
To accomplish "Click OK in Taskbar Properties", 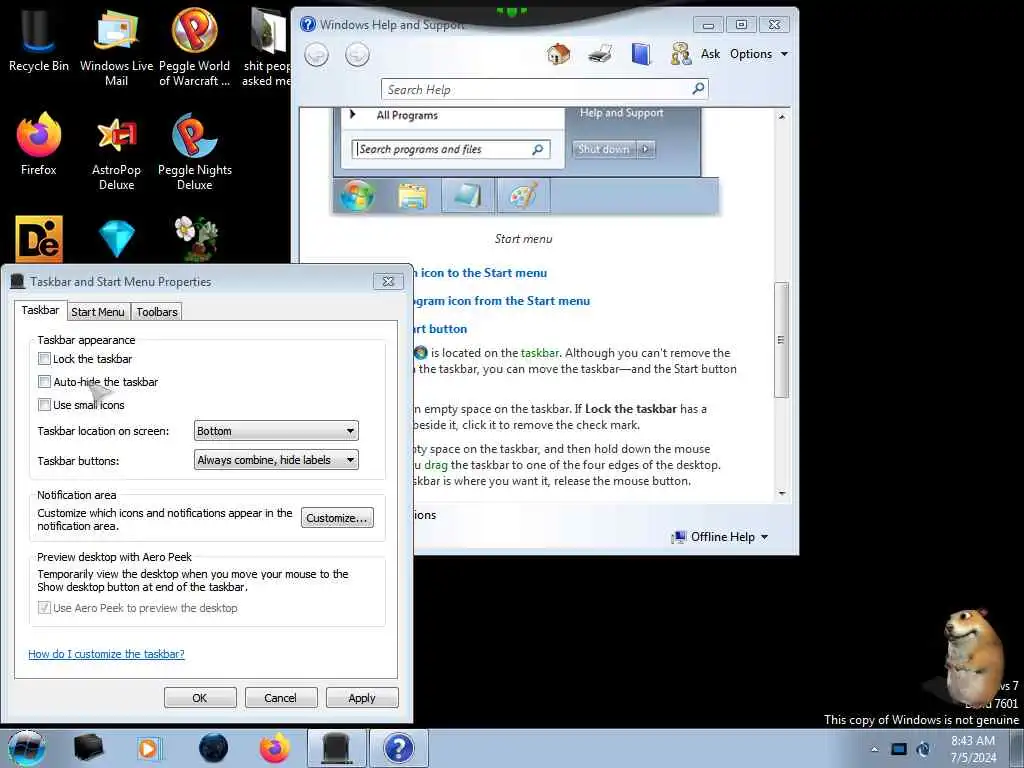I will pos(200,697).
